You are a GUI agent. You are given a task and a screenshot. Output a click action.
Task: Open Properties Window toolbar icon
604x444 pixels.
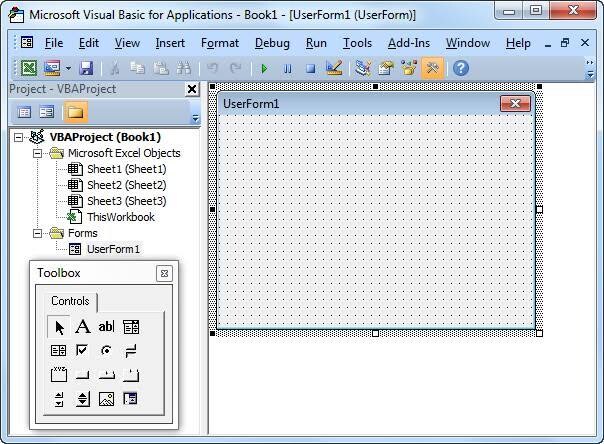386,69
